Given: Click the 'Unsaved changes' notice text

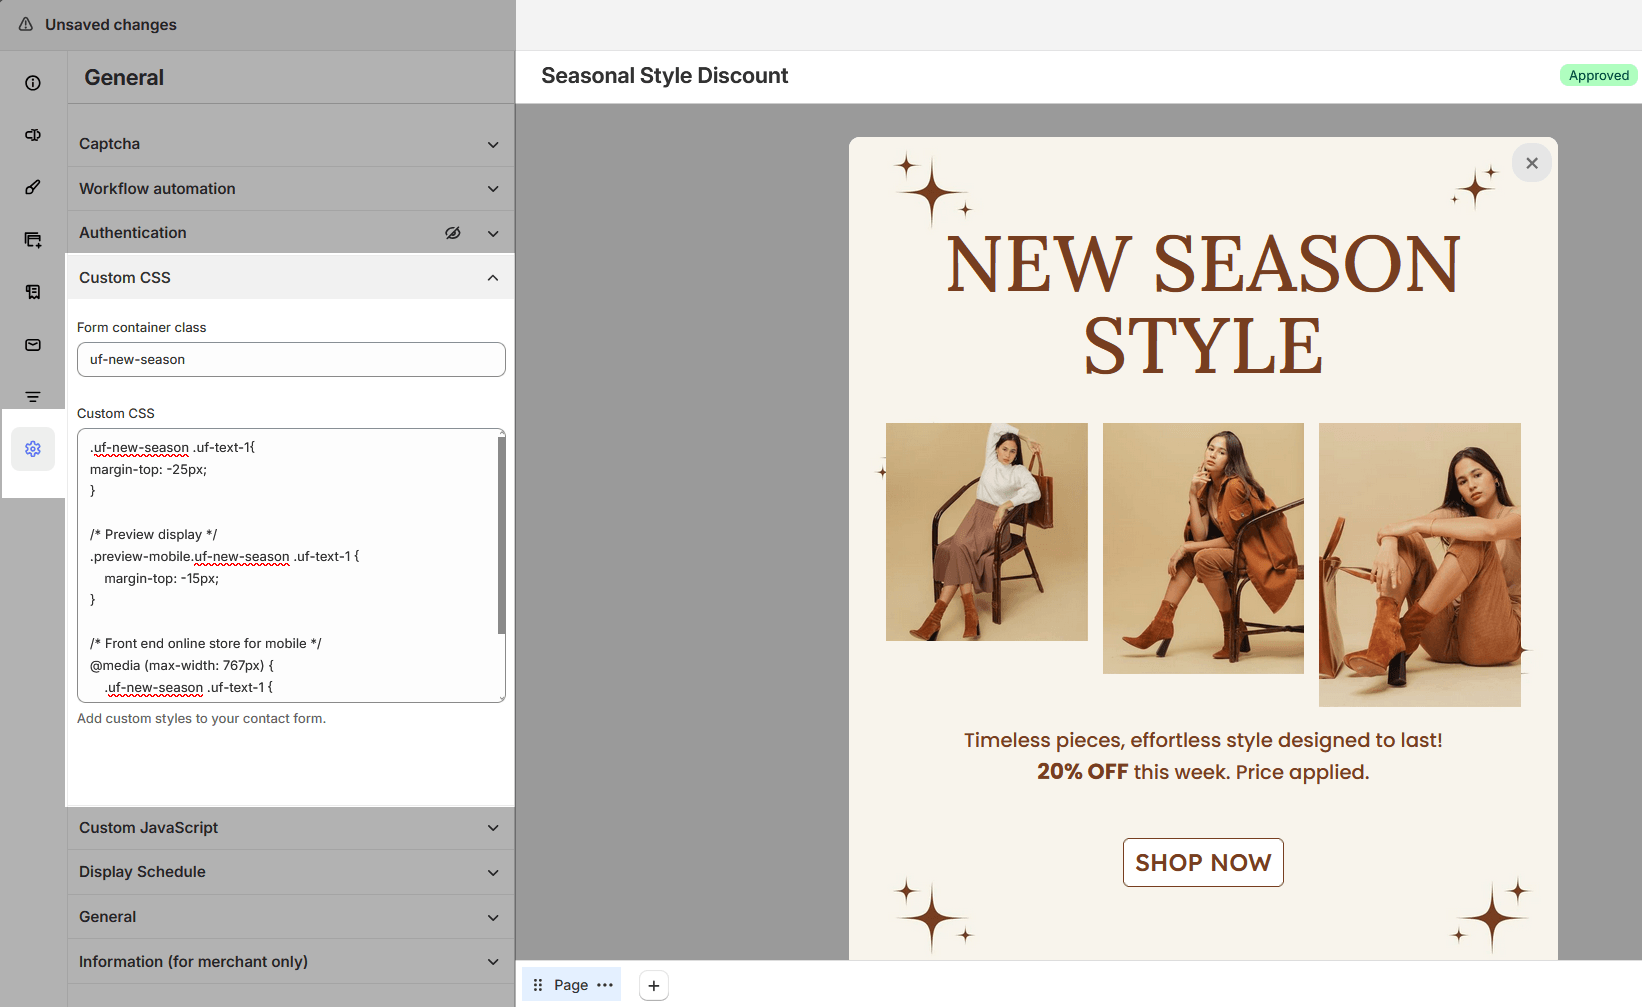Looking at the screenshot, I should [111, 25].
